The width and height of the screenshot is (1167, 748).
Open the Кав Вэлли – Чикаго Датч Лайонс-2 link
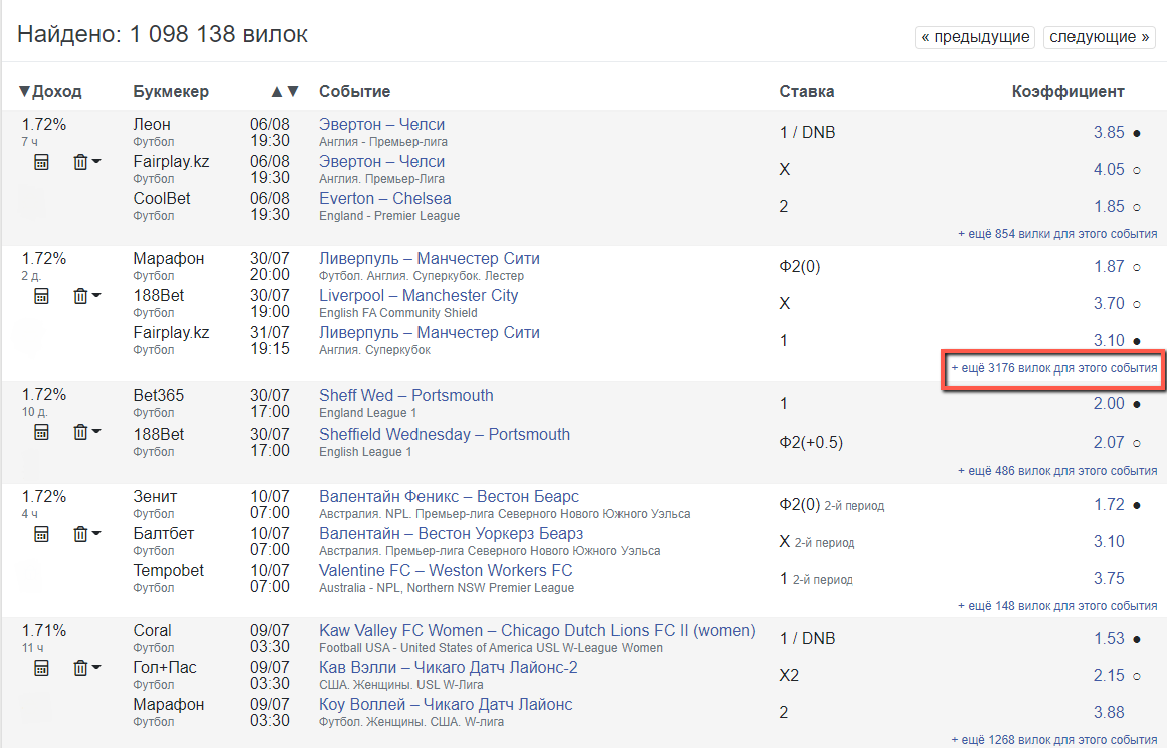[x=448, y=668]
